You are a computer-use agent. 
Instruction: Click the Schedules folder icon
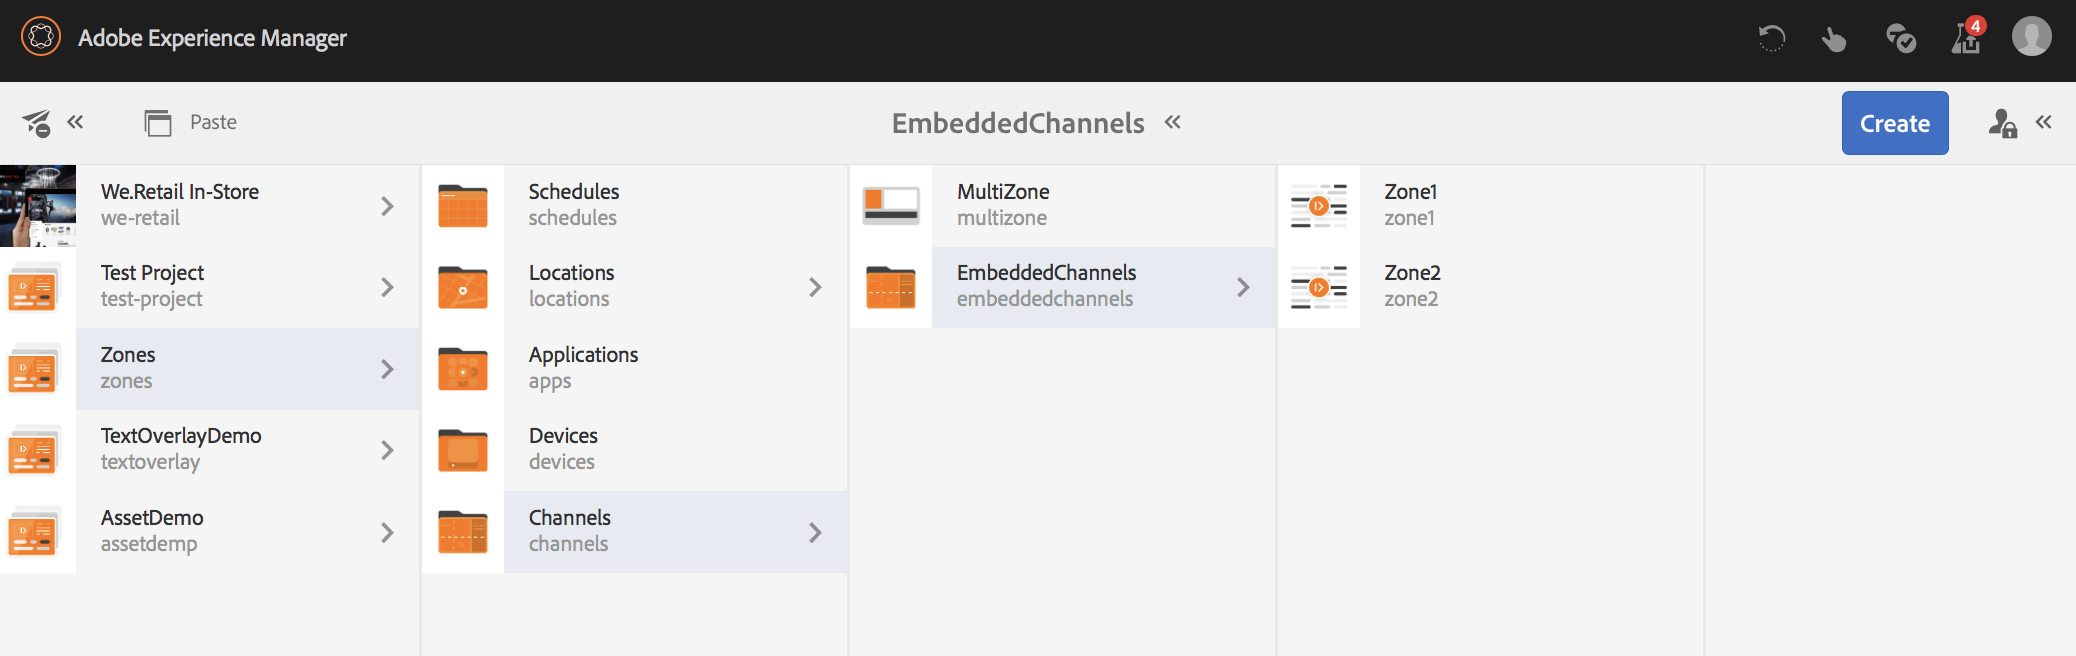point(463,206)
